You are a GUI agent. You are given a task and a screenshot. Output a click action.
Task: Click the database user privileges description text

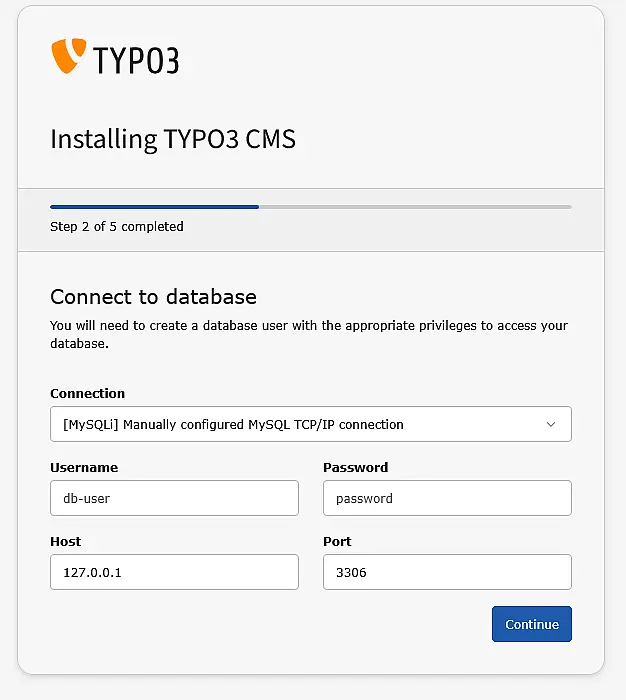(x=309, y=334)
